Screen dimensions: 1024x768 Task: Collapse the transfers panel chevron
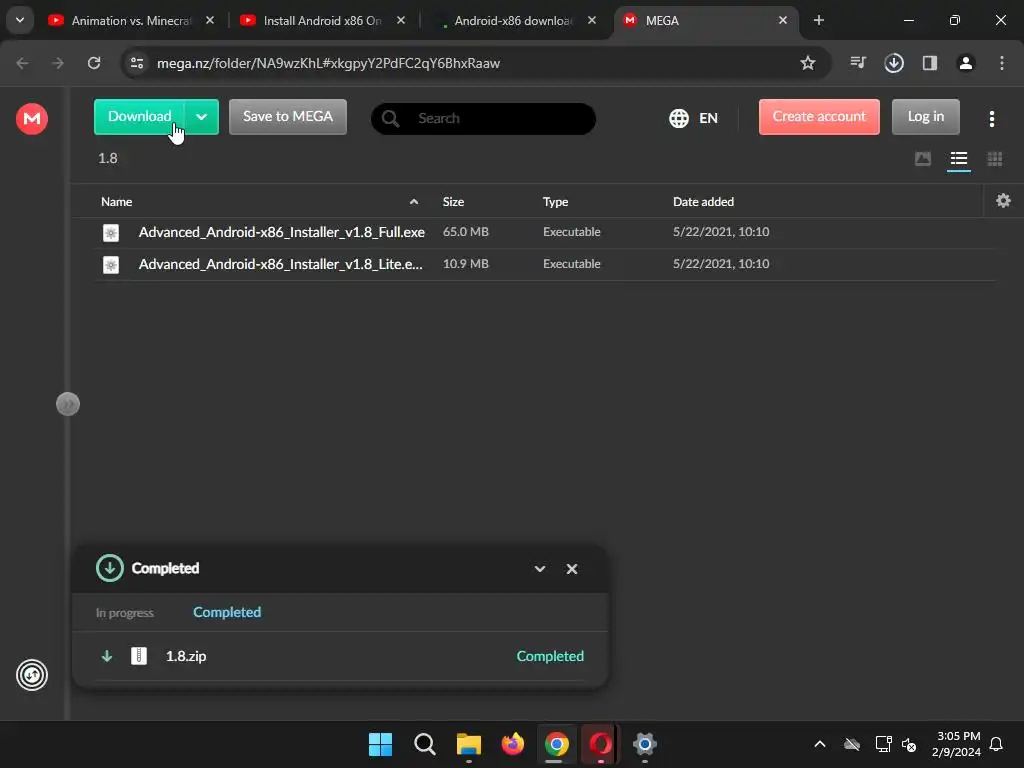(x=539, y=569)
